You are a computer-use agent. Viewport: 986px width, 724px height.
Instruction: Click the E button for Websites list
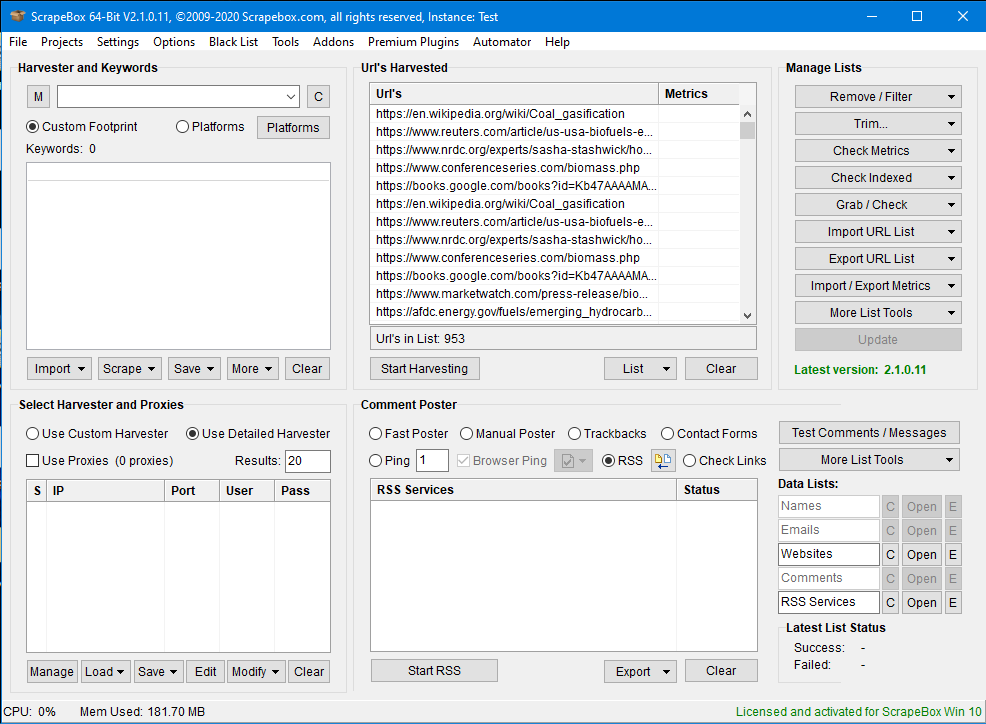tap(953, 554)
